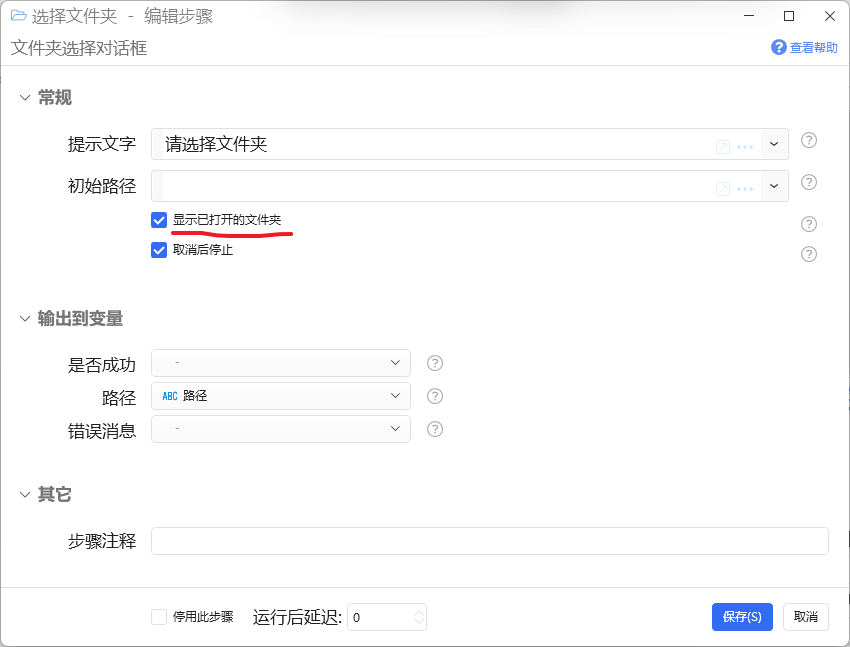Image resolution: width=850 pixels, height=647 pixels.
Task: Uncheck 显示已打开的文件夹 checkbox
Action: click(159, 220)
